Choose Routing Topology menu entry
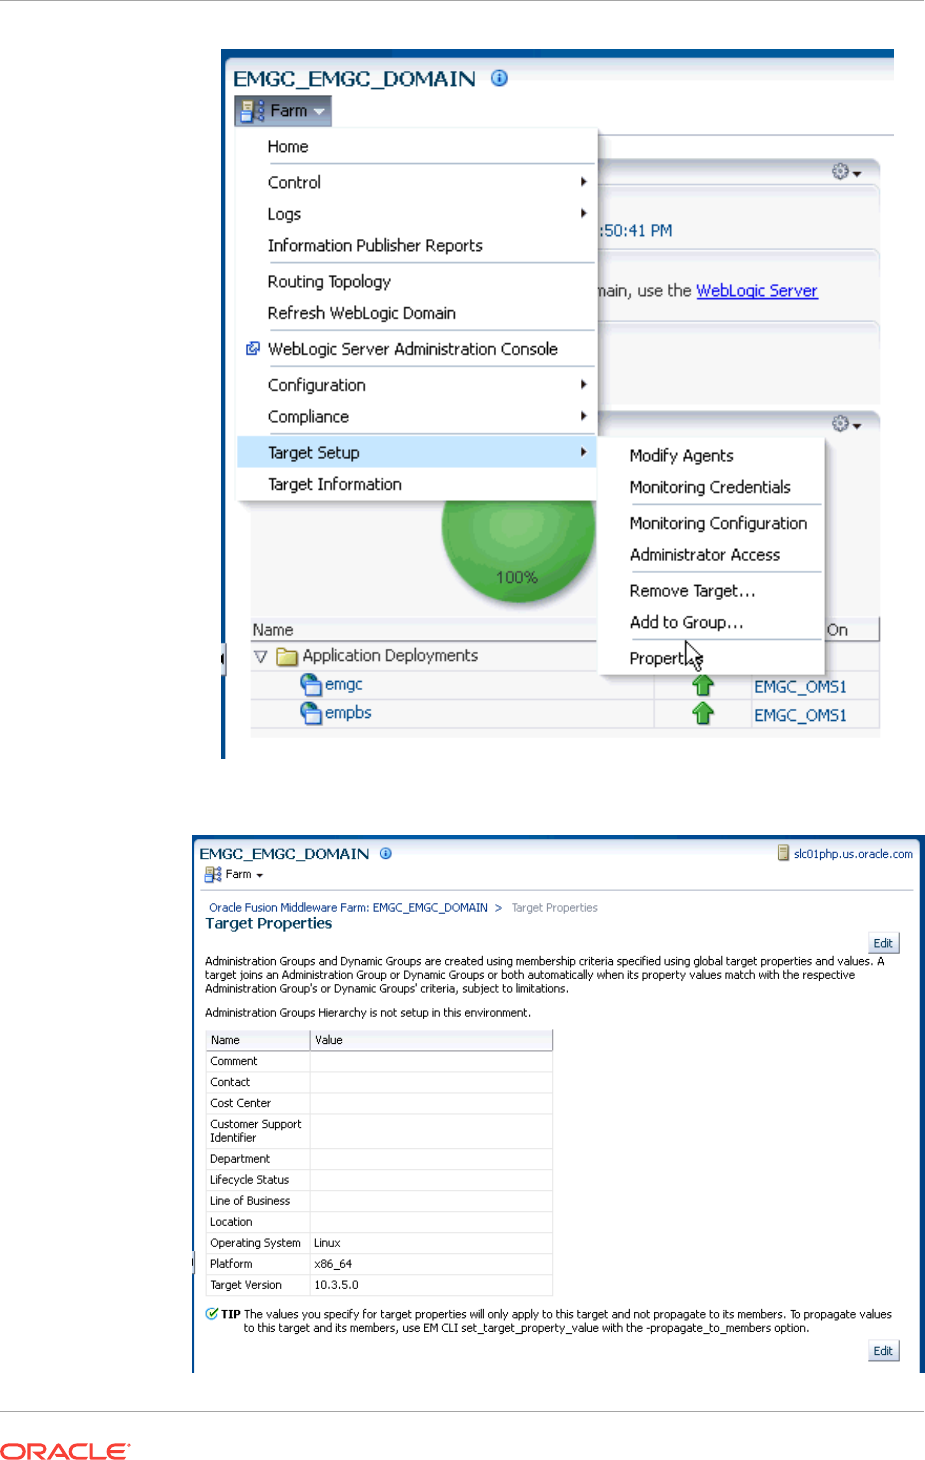Image resolution: width=925 pixels, height=1460 pixels. point(329,282)
